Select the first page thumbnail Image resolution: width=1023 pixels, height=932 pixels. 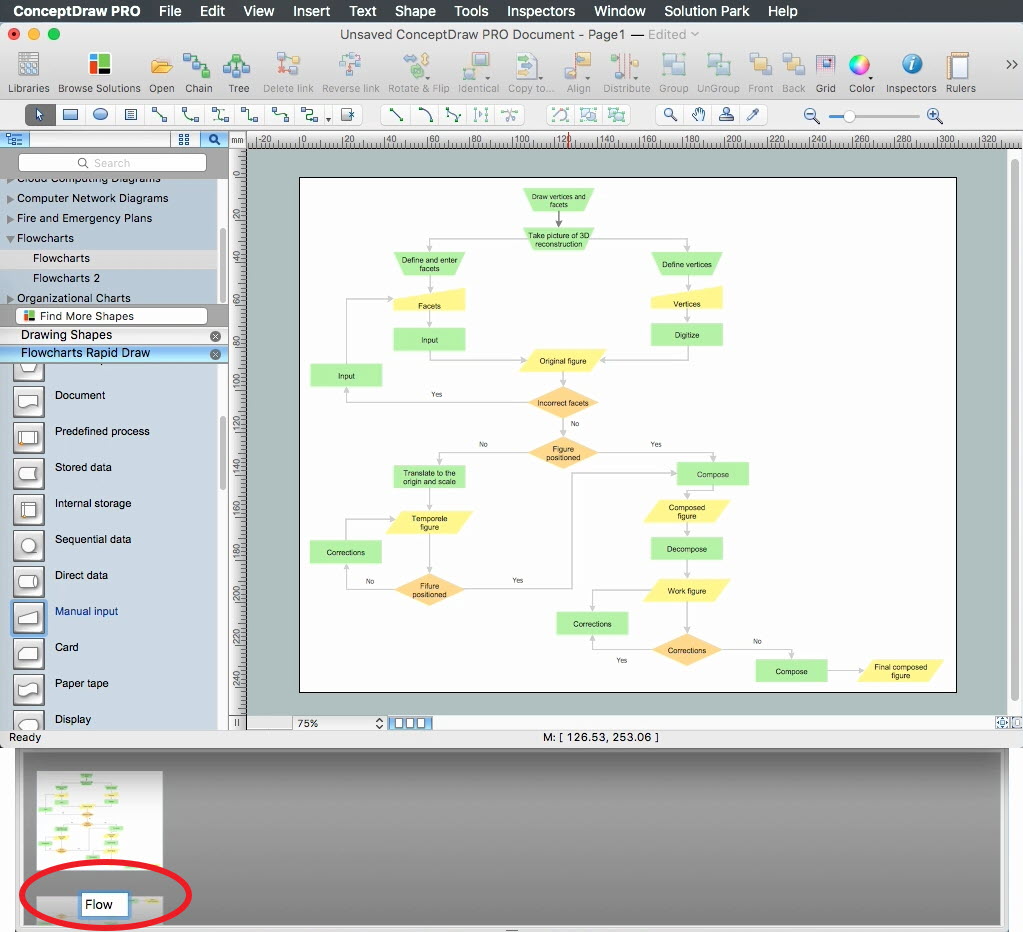click(99, 820)
